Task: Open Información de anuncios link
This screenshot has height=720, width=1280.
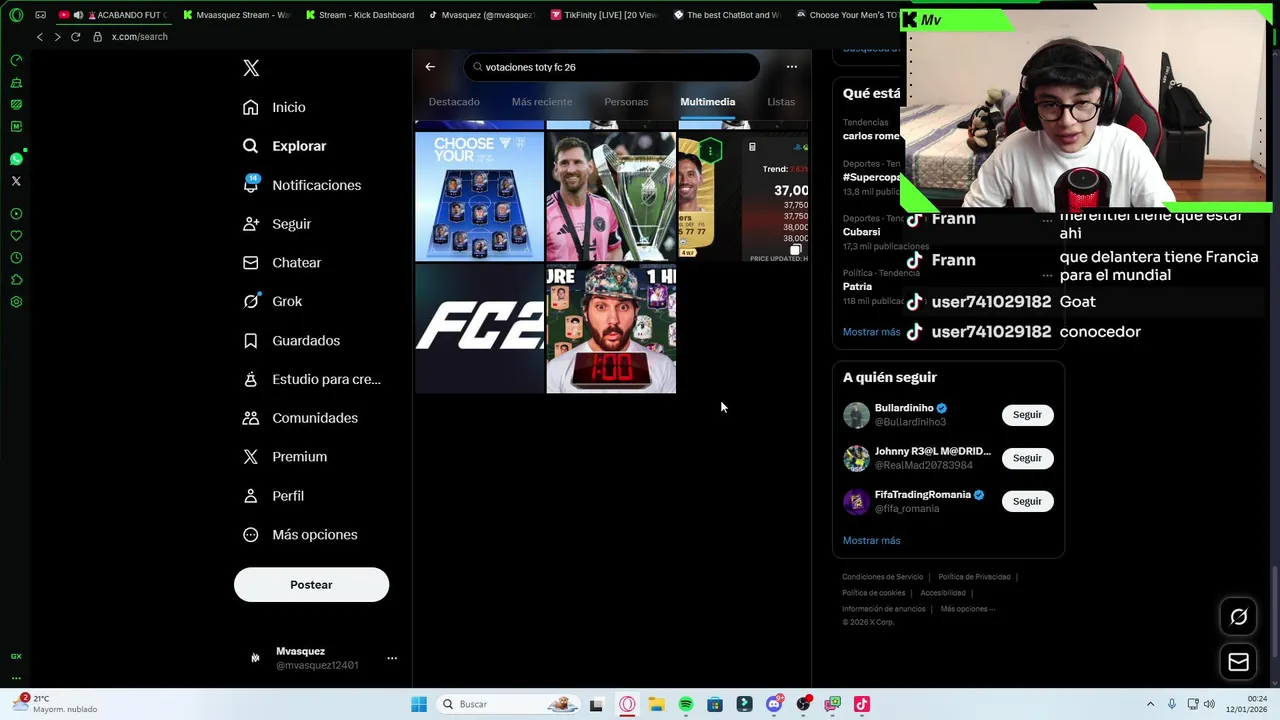Action: coord(884,609)
